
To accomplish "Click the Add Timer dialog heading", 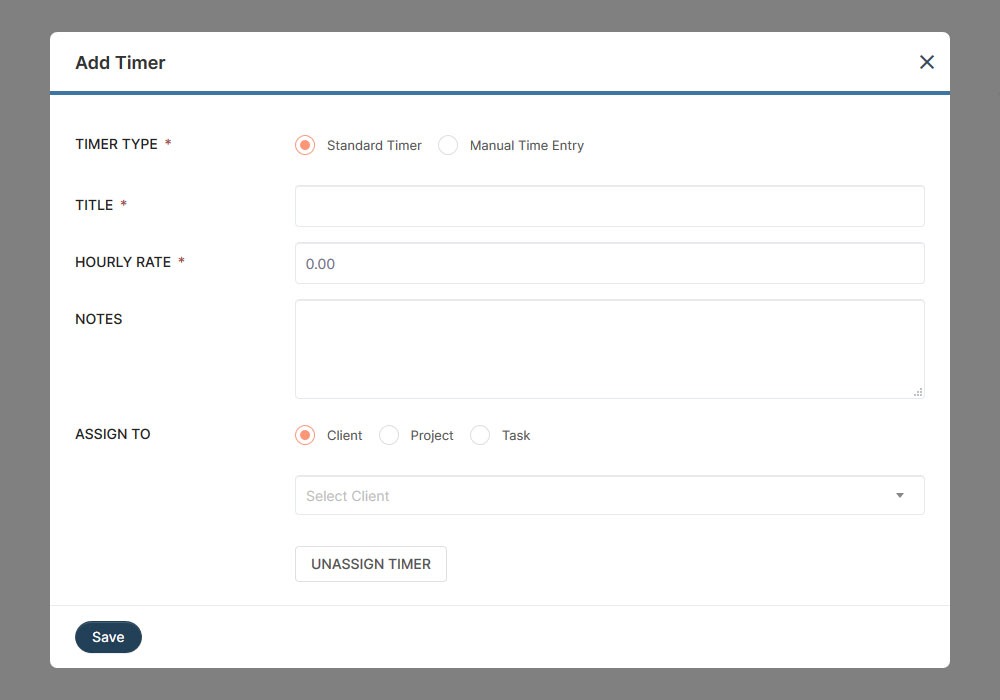I will tap(120, 62).
